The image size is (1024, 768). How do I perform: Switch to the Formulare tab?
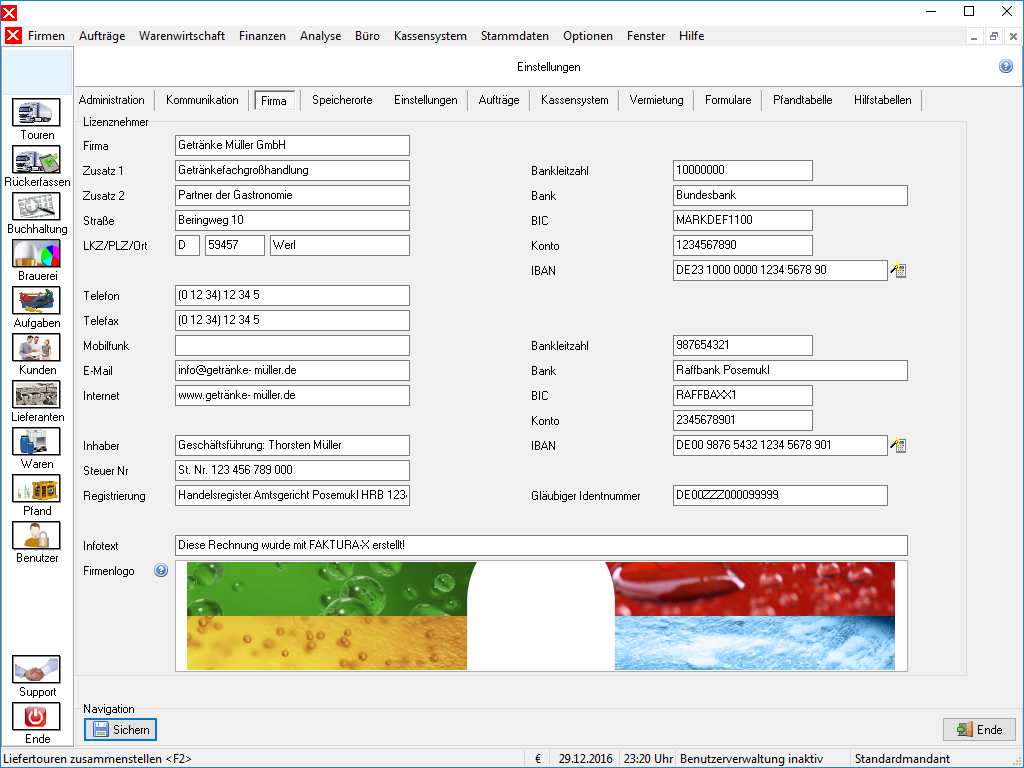(728, 100)
